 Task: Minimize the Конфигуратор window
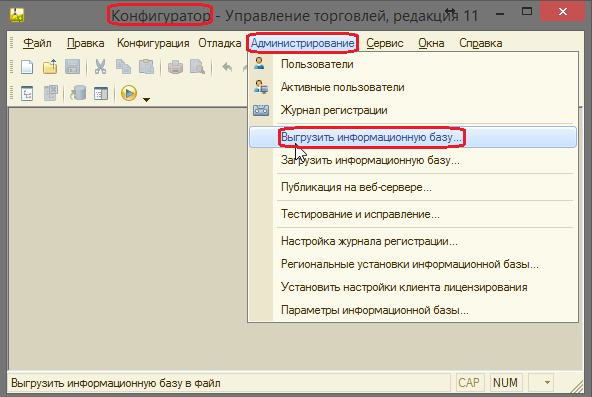click(x=500, y=14)
